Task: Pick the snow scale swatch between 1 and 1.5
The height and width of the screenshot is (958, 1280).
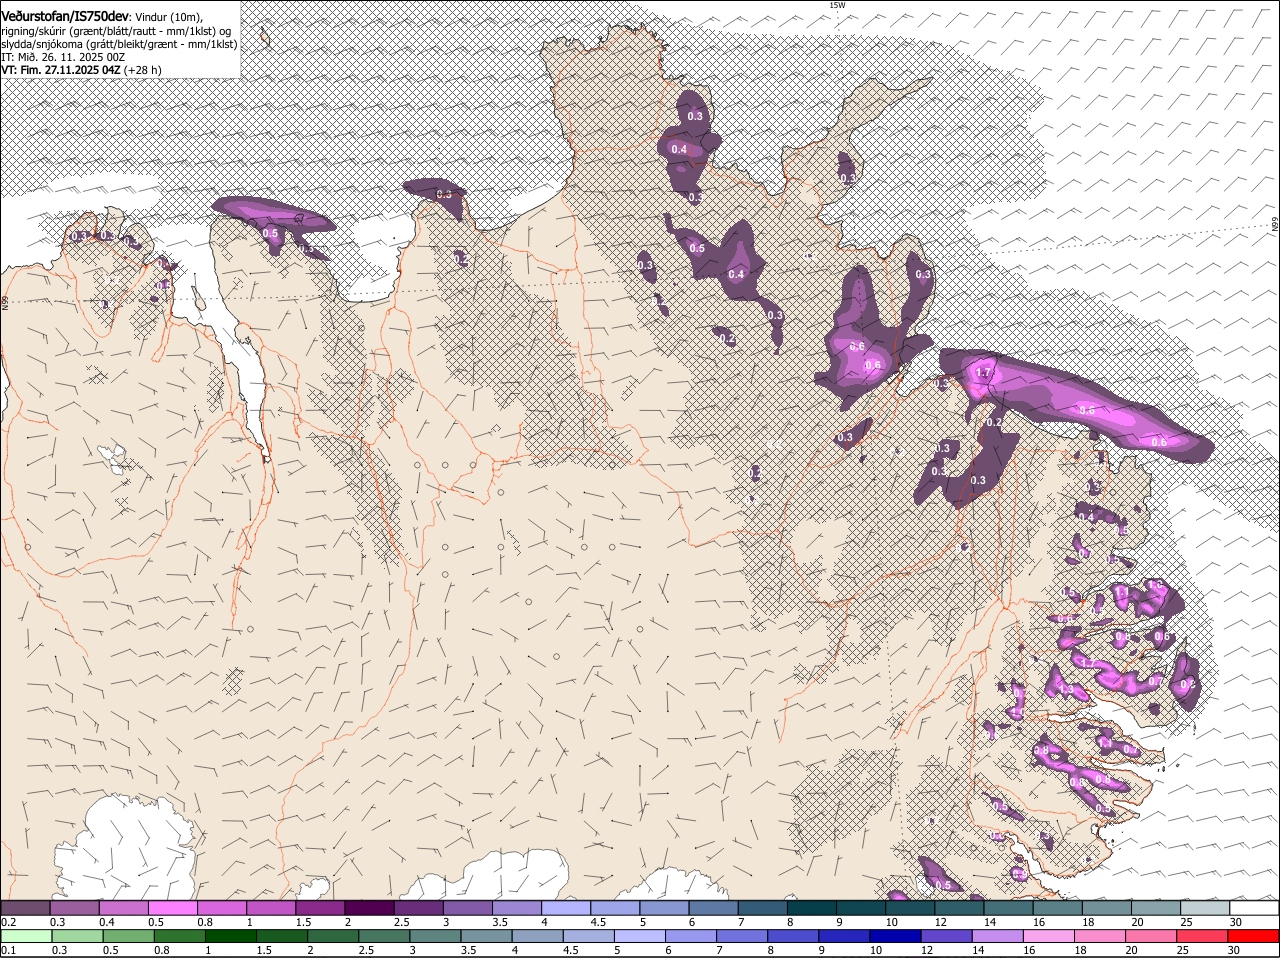Action: click(271, 907)
